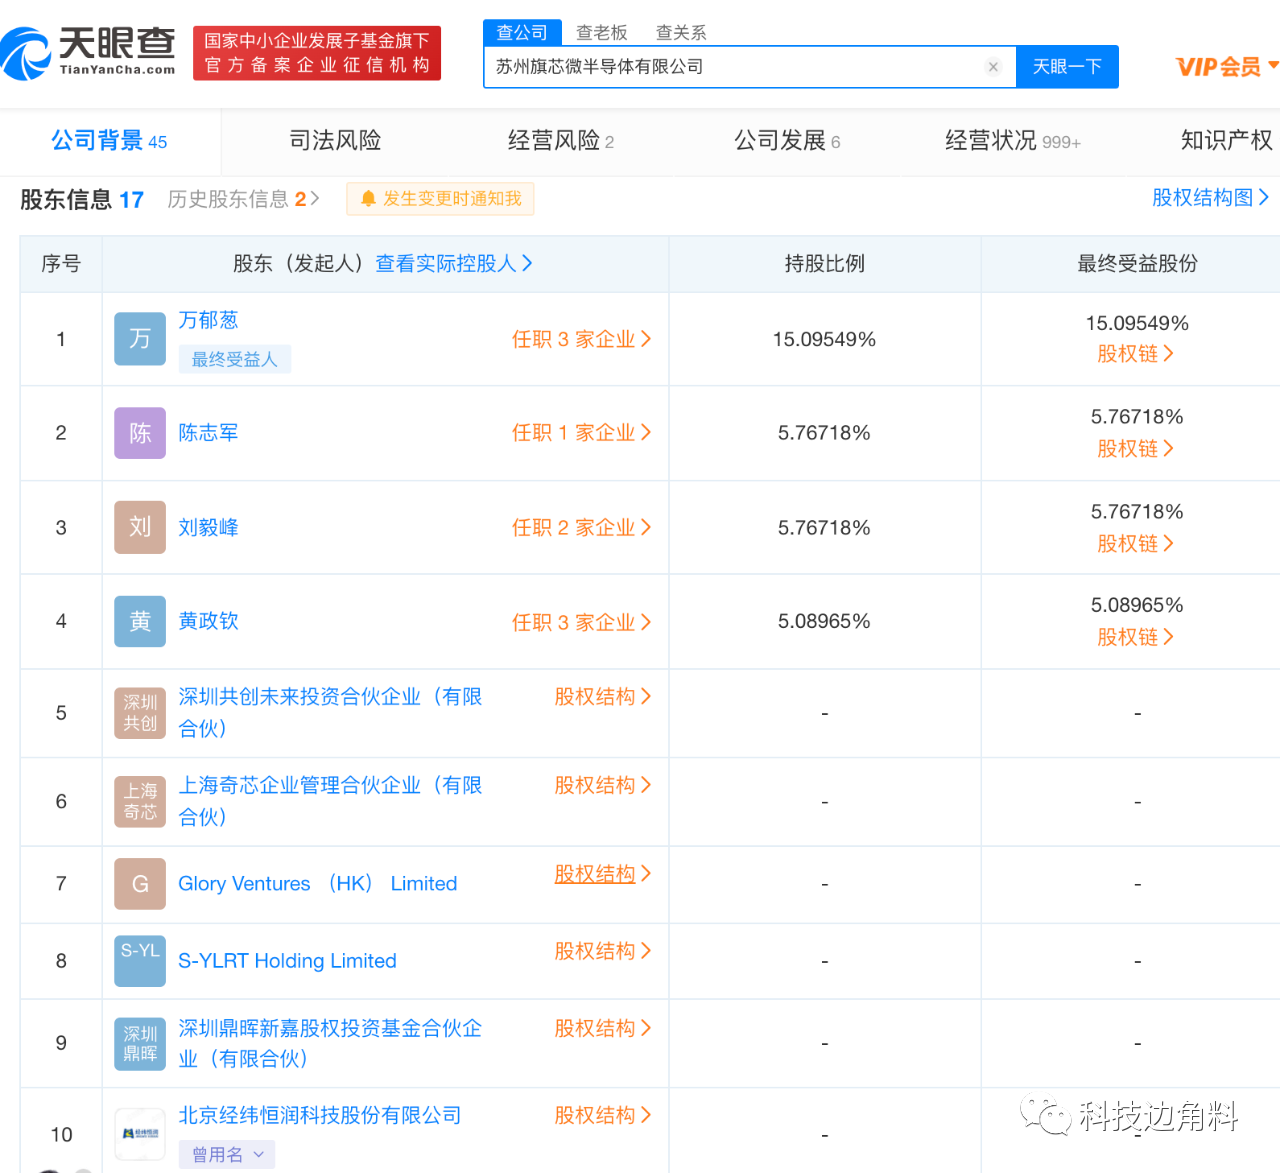This screenshot has width=1280, height=1173.
Task: Open 股权链 in 刘毅峰 row
Action: [1136, 544]
